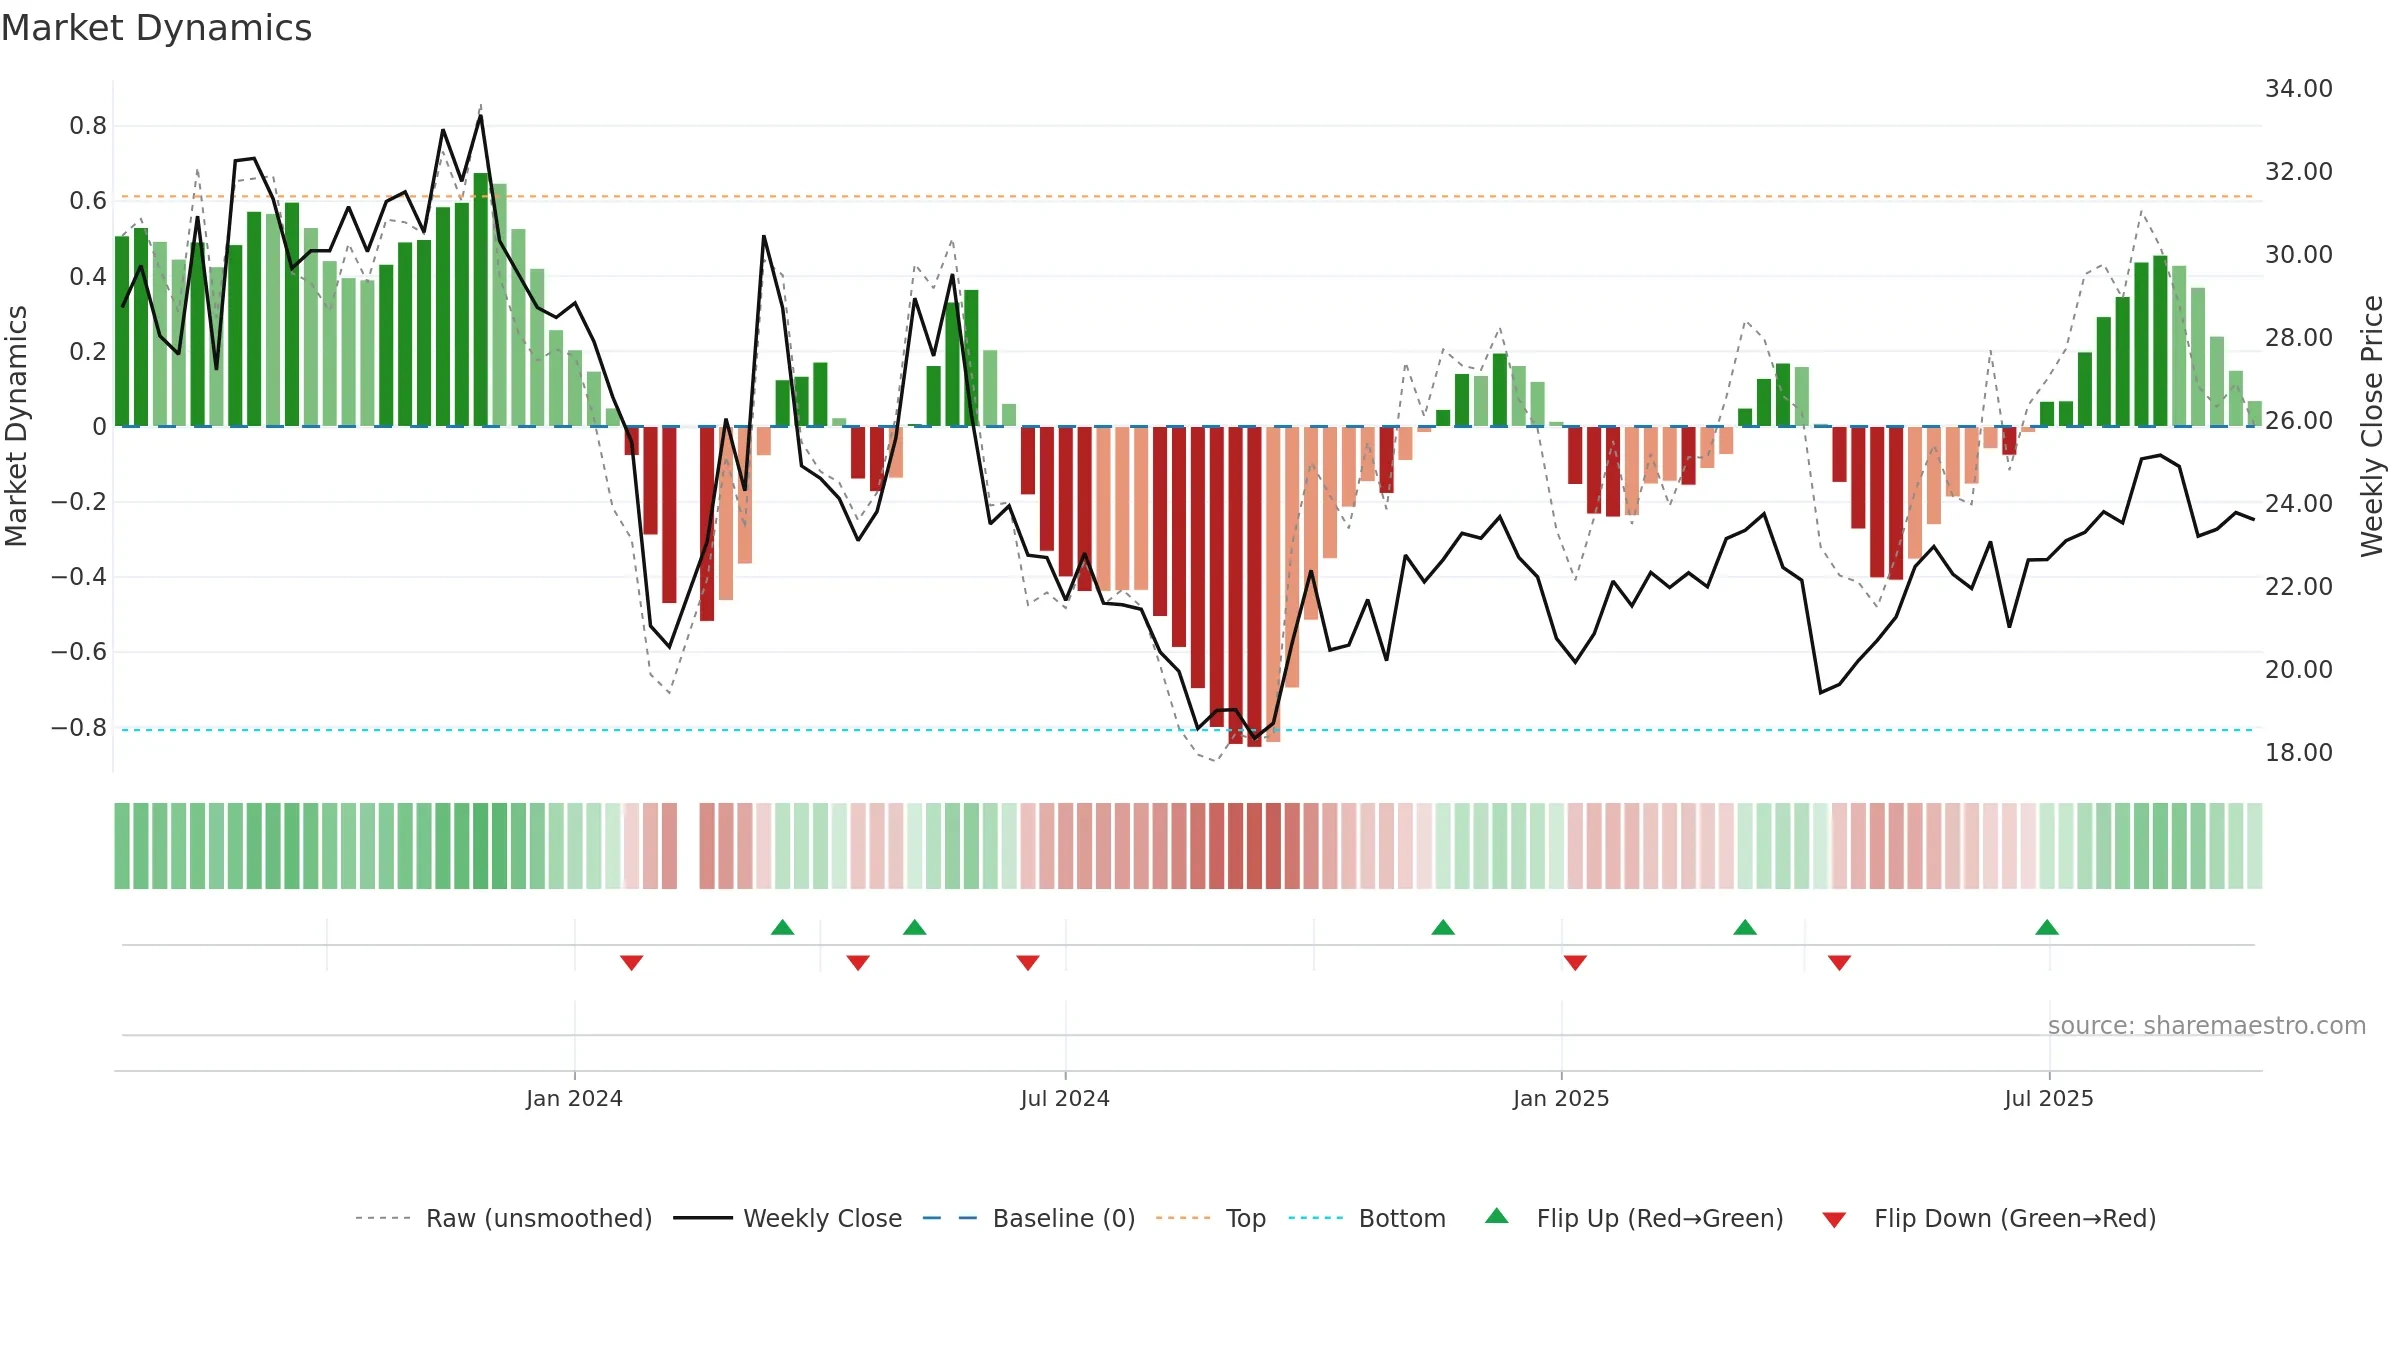
Task: Click the Jan 2025 x-axis label
Action: click(x=1561, y=1098)
